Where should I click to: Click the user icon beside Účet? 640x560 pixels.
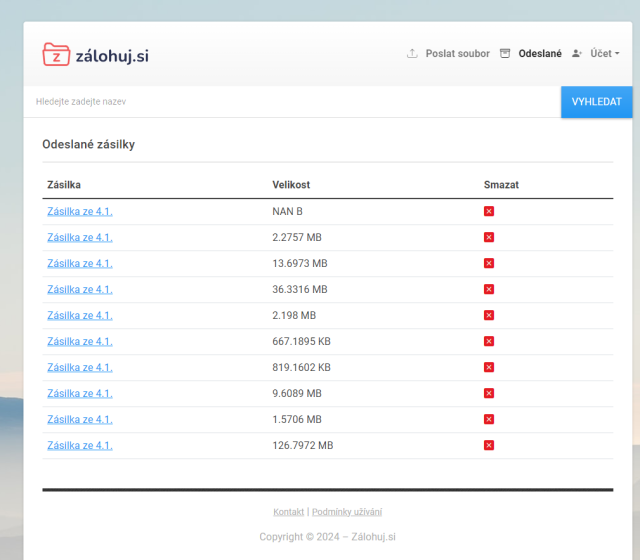click(577, 54)
